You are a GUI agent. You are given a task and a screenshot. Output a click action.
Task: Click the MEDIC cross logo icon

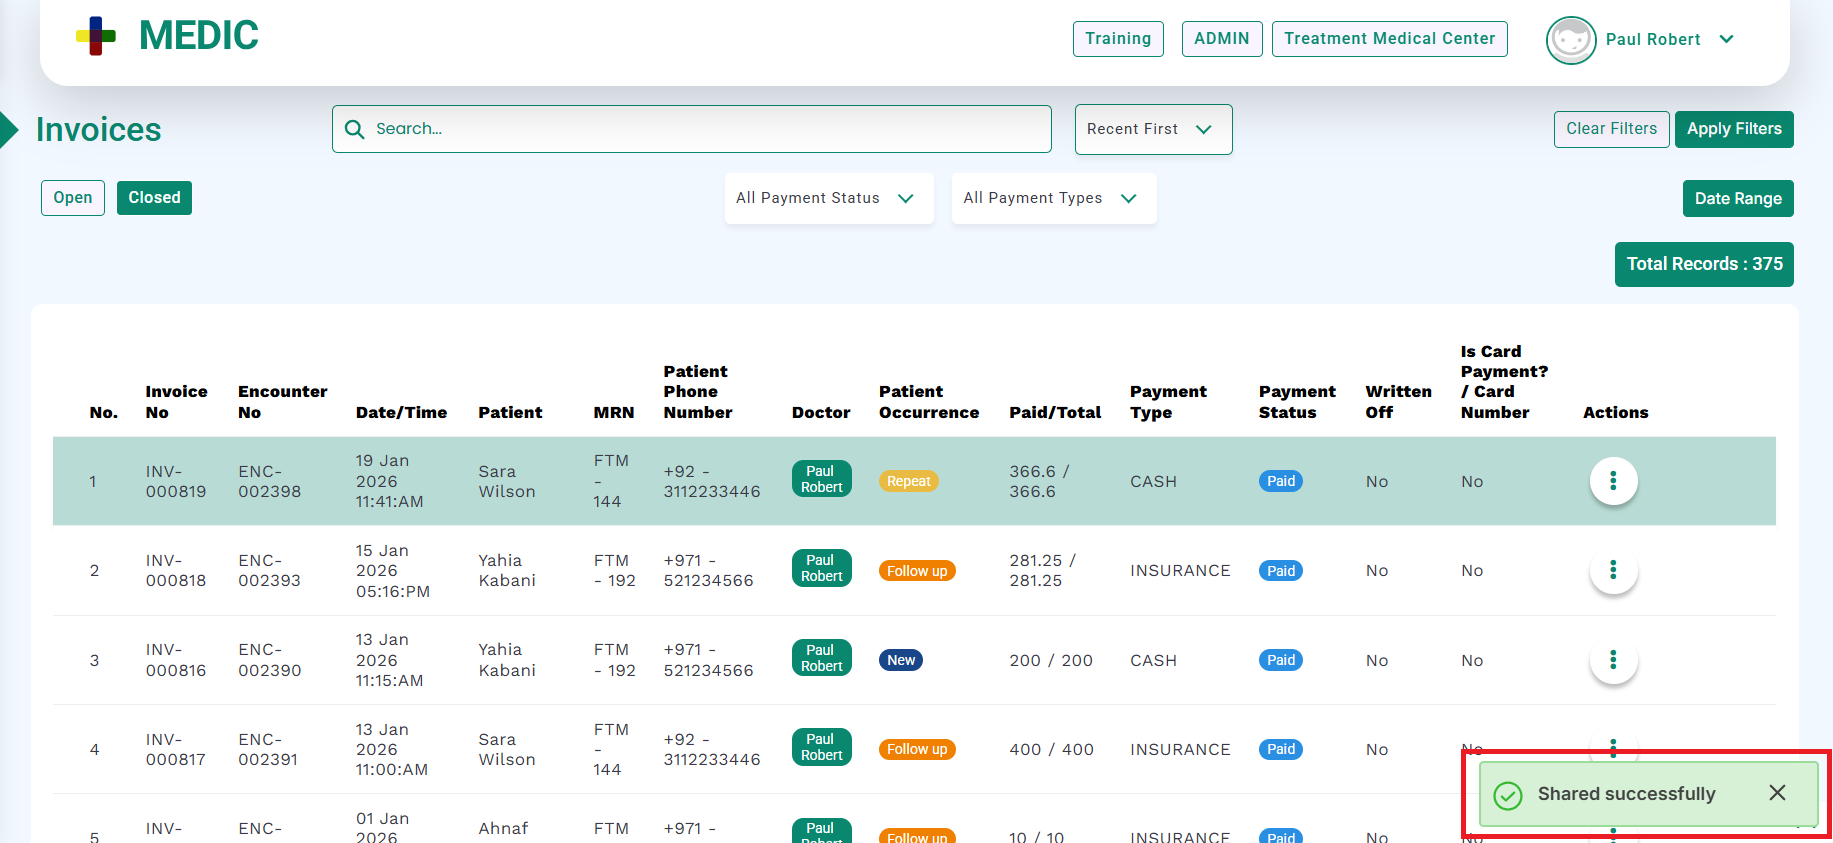click(x=96, y=36)
